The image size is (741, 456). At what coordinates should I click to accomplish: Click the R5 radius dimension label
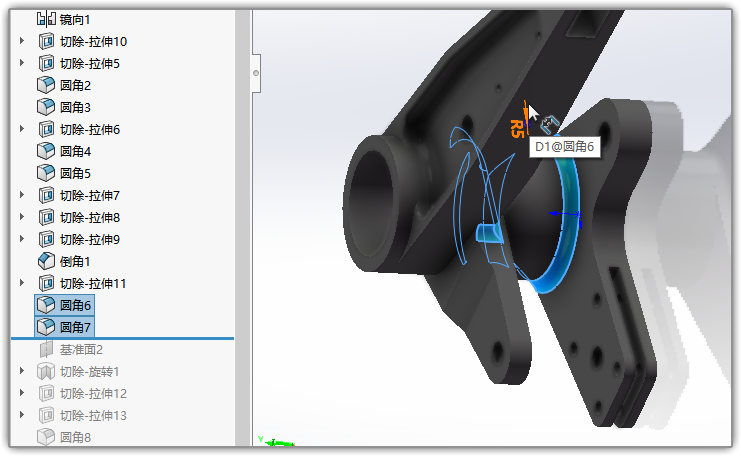point(516,128)
